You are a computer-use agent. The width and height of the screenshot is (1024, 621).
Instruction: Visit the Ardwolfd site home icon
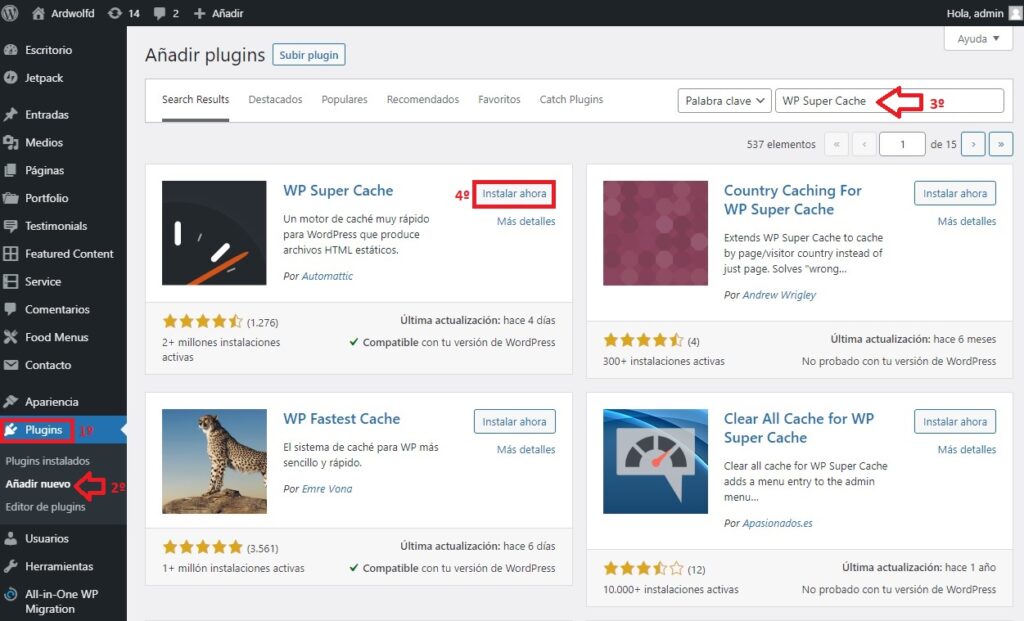(39, 13)
